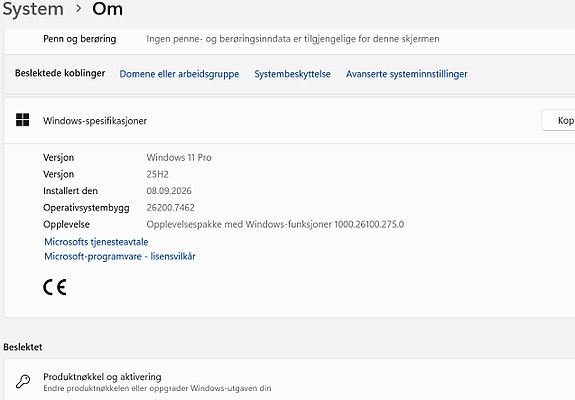
Task: Click the Om breadcrumb title
Action: (x=107, y=9)
